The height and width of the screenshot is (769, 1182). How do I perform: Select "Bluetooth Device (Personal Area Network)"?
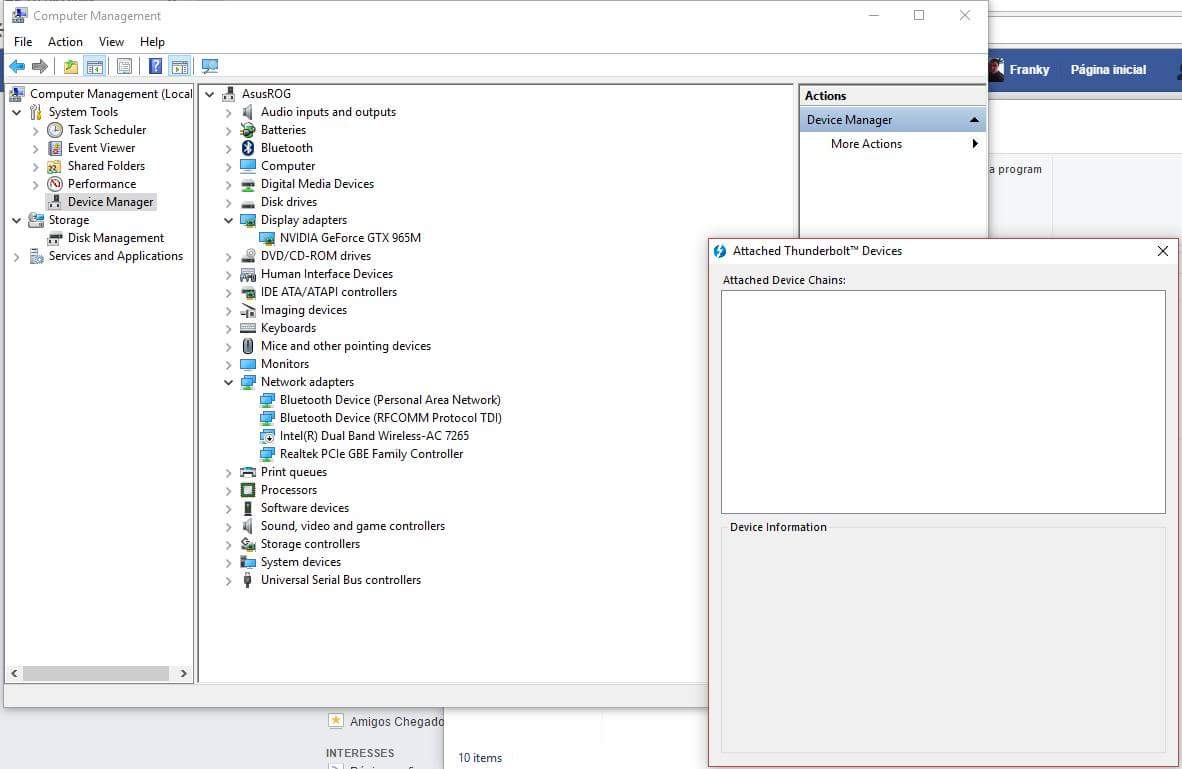(390, 400)
